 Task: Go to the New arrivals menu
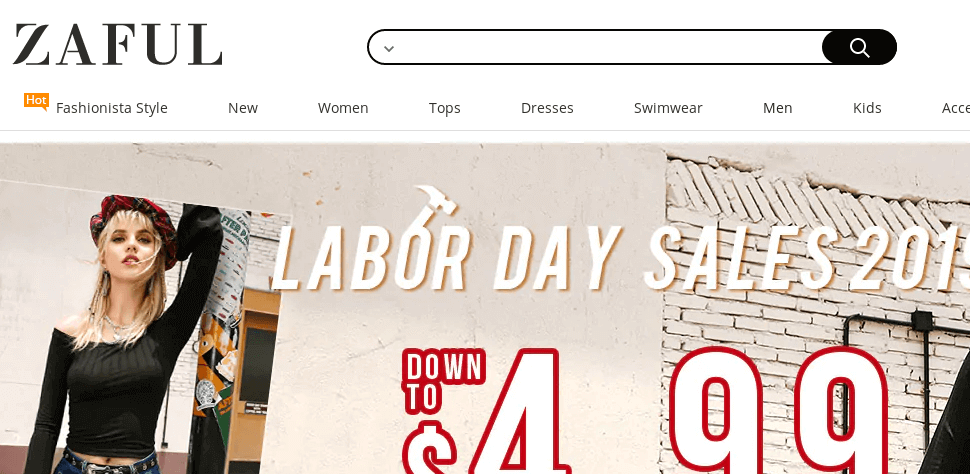coord(242,108)
